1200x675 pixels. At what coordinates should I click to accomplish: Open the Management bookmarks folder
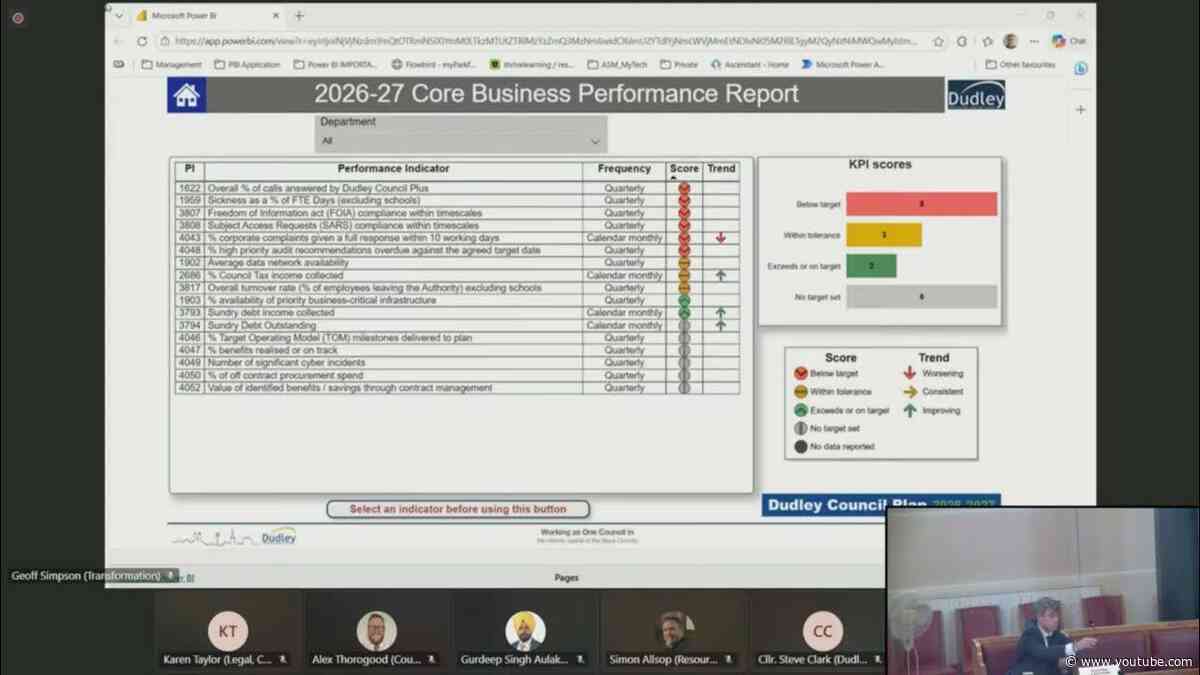click(x=172, y=64)
